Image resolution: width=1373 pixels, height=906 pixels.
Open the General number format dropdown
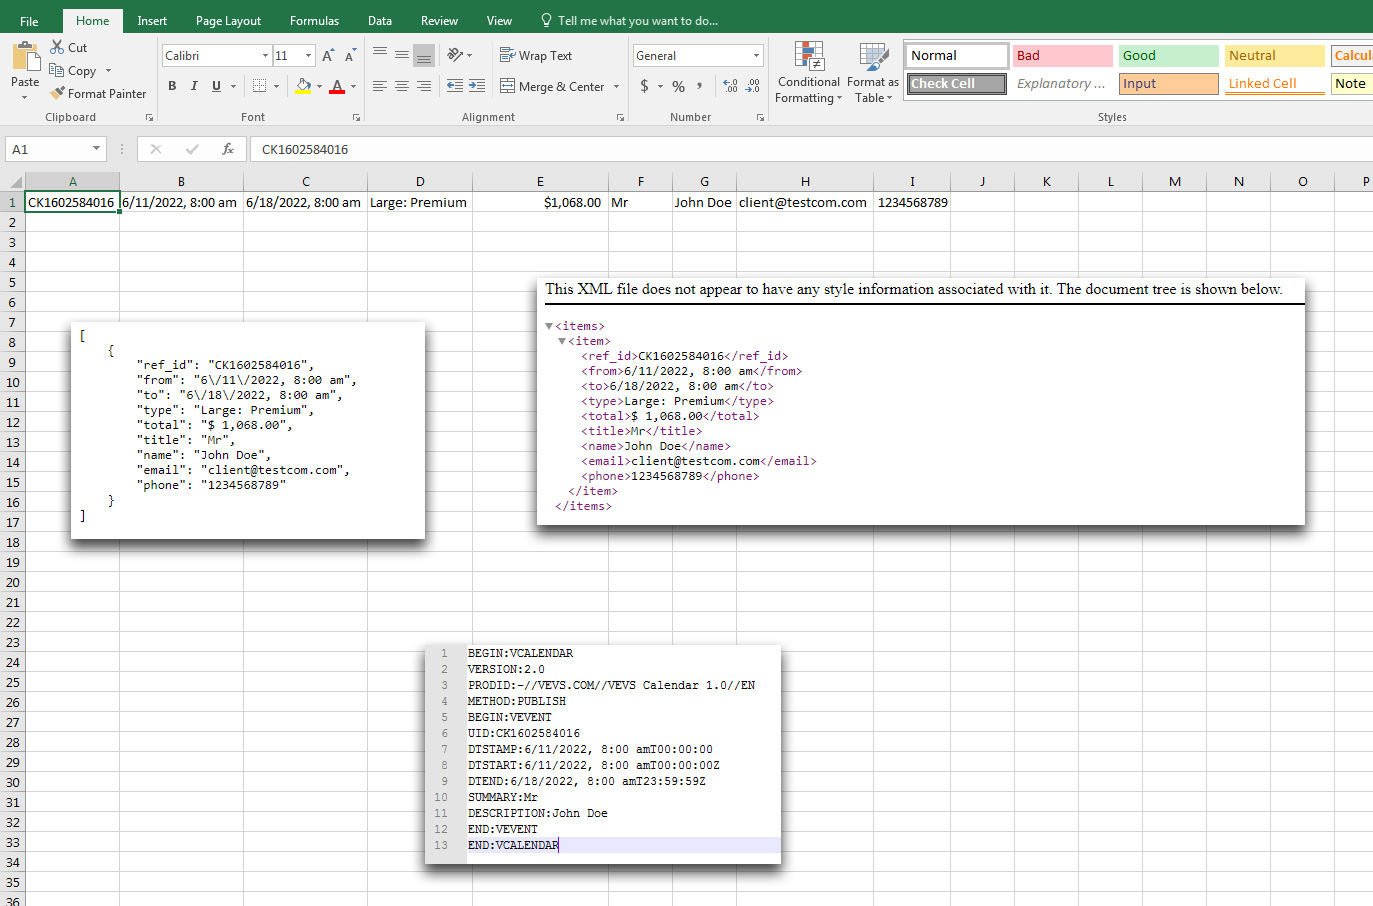click(756, 56)
